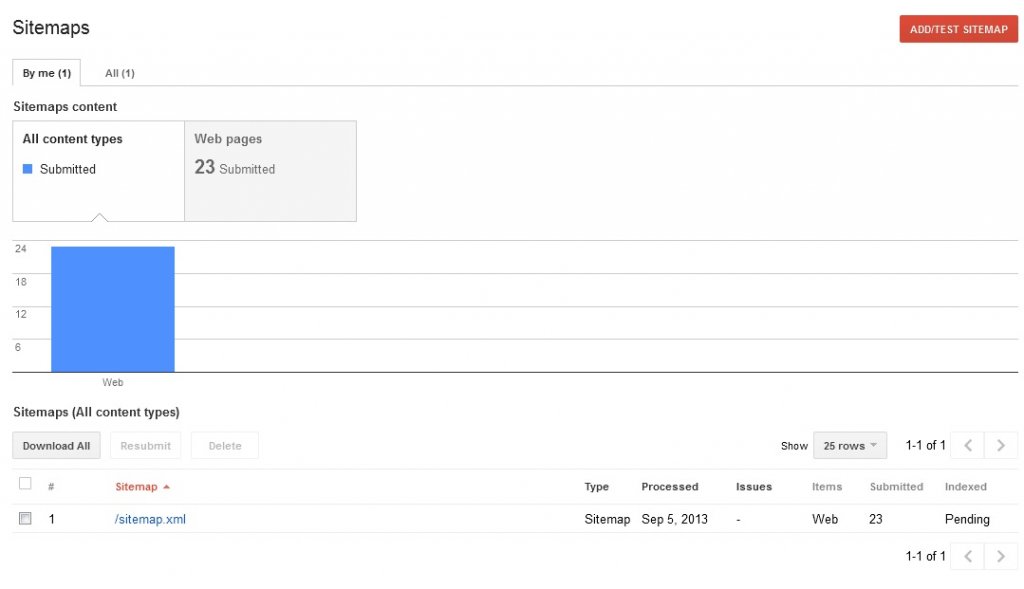Viewport: 1024px width, 589px height.
Task: Click the bottom previous page arrow
Action: (968, 556)
